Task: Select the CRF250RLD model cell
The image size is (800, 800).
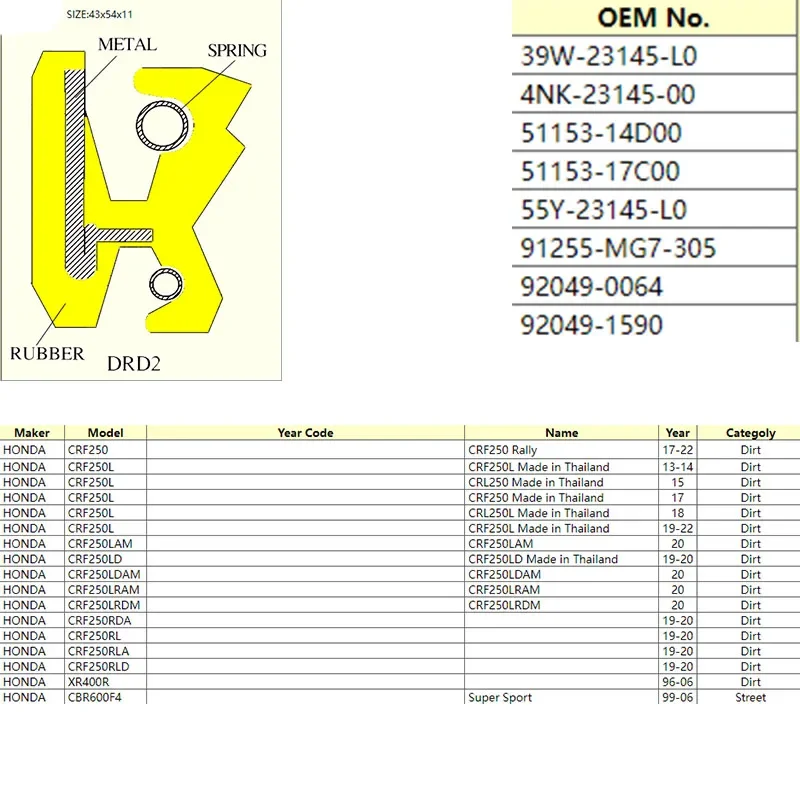Action: (106, 666)
